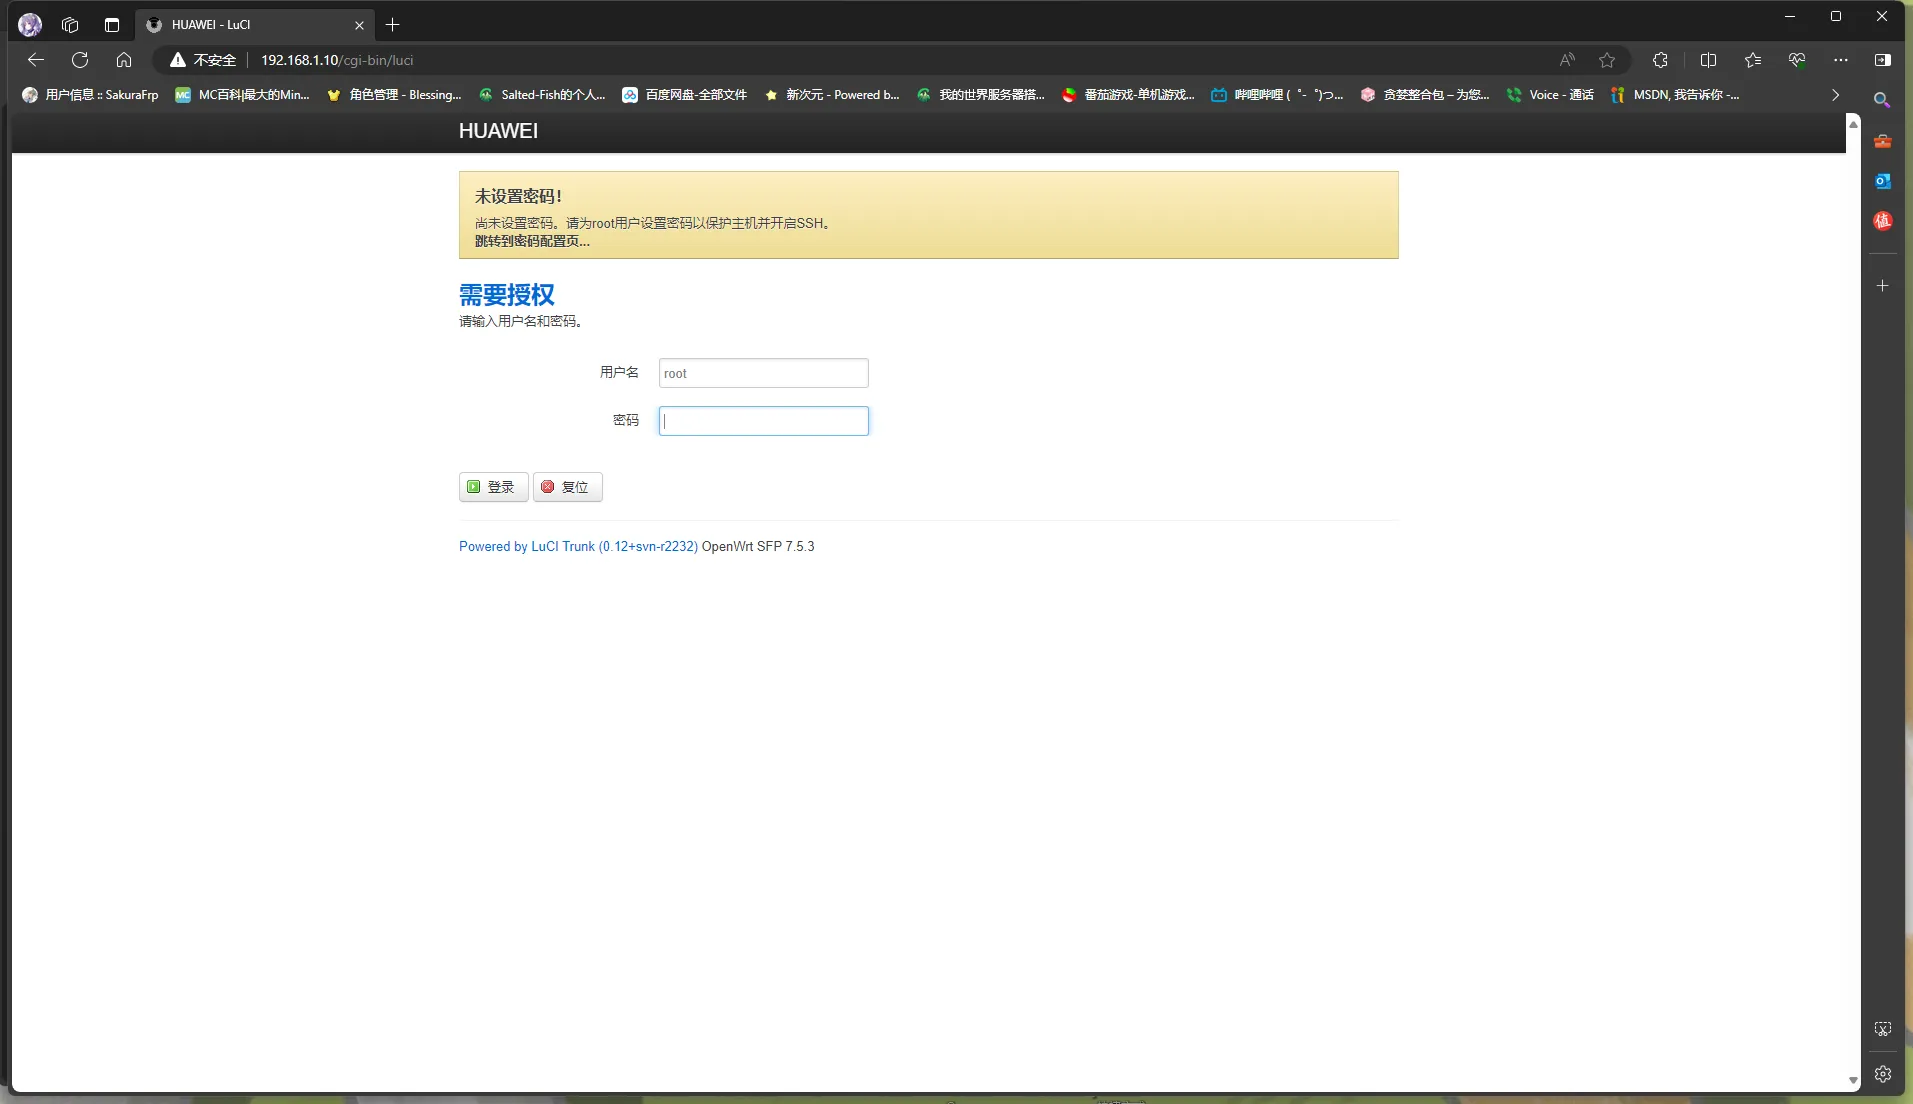
Task: Open the sidebar search icon
Action: pyautogui.click(x=1882, y=100)
